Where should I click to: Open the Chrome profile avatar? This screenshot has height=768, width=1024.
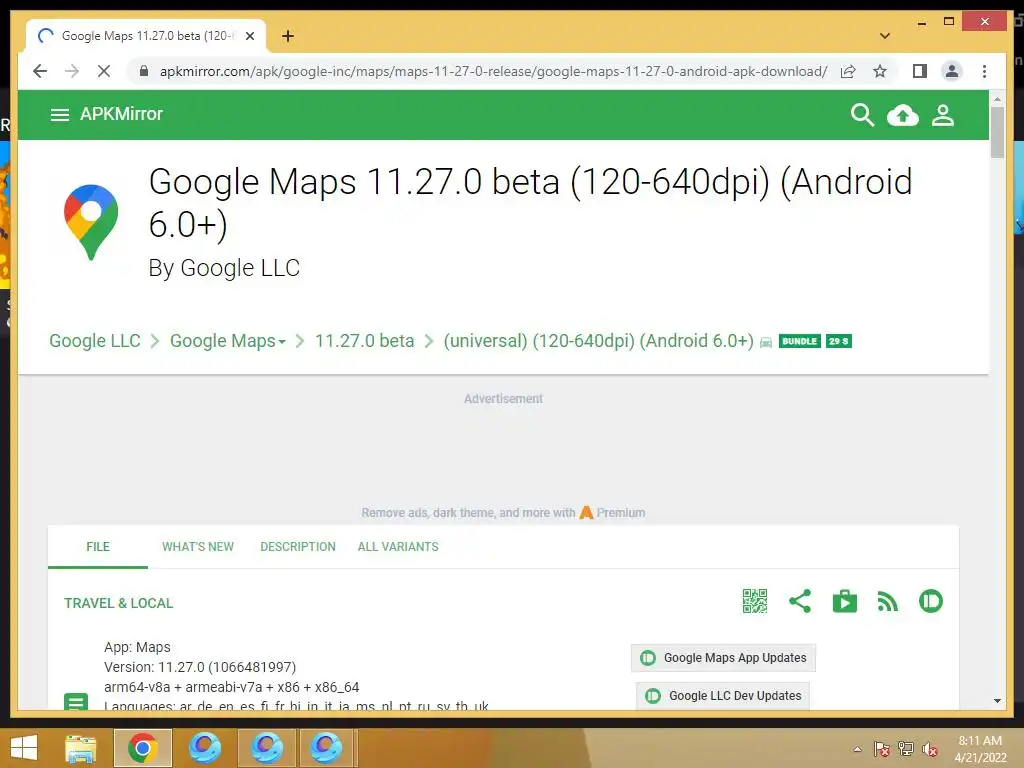click(952, 71)
